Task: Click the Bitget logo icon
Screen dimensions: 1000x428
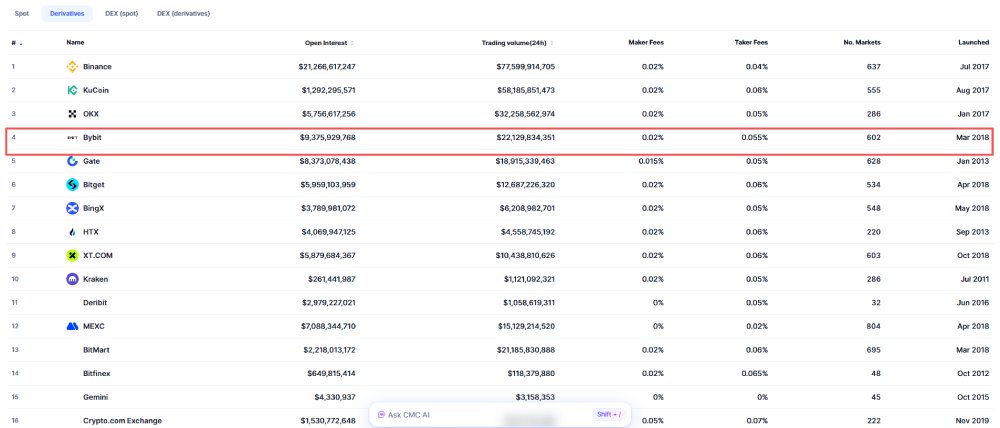Action: coord(72,185)
